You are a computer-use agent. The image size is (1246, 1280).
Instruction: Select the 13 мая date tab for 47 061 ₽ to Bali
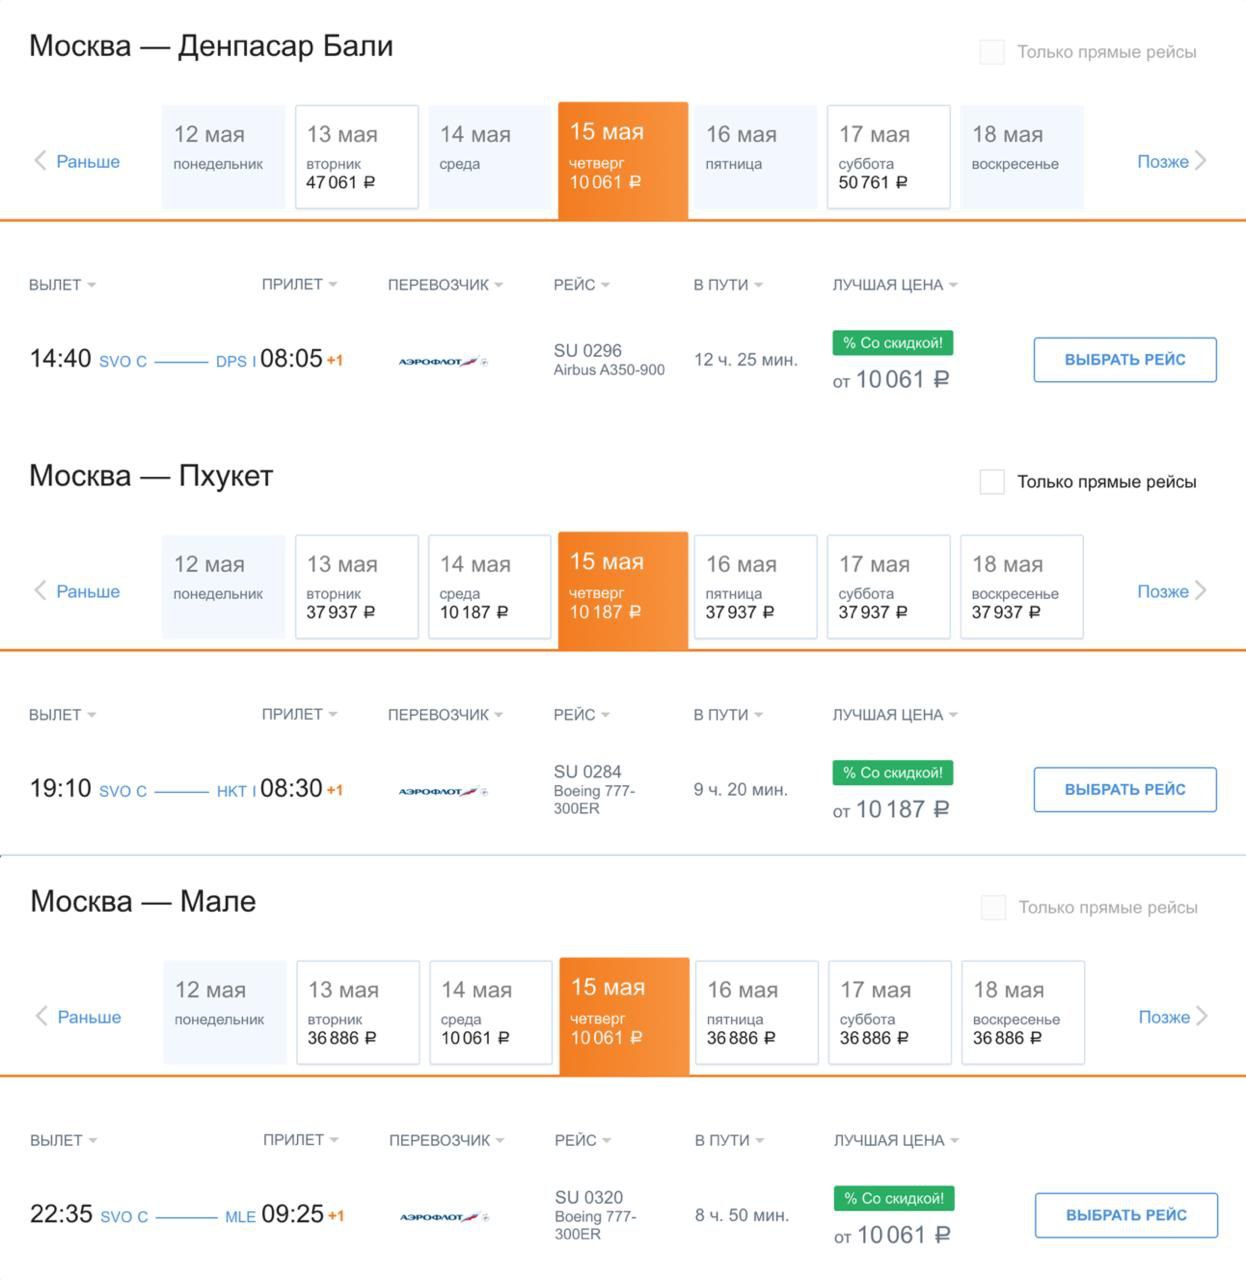tap(356, 157)
